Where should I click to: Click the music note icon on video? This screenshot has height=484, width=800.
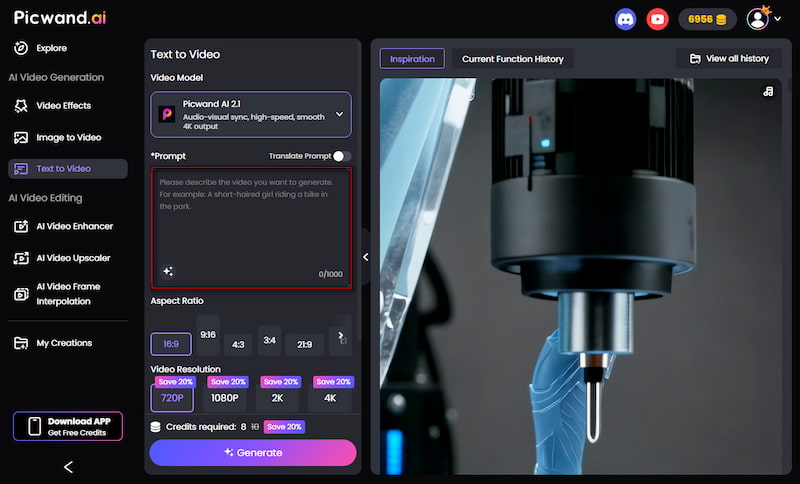click(767, 92)
